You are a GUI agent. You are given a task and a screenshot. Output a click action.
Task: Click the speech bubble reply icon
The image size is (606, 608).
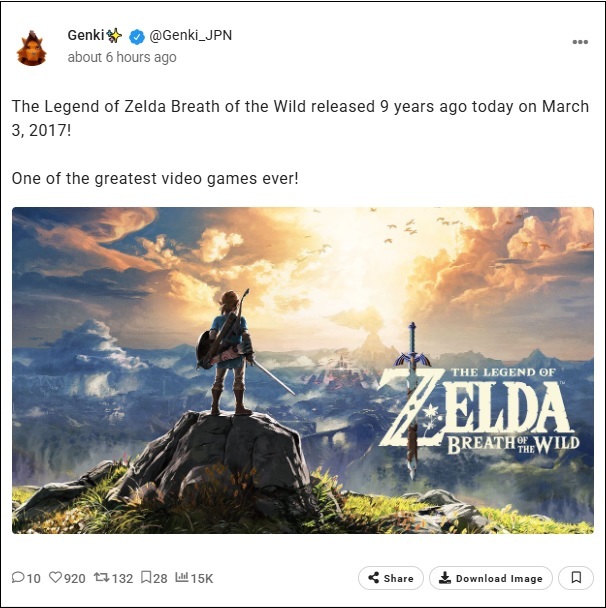pyautogui.click(x=18, y=577)
